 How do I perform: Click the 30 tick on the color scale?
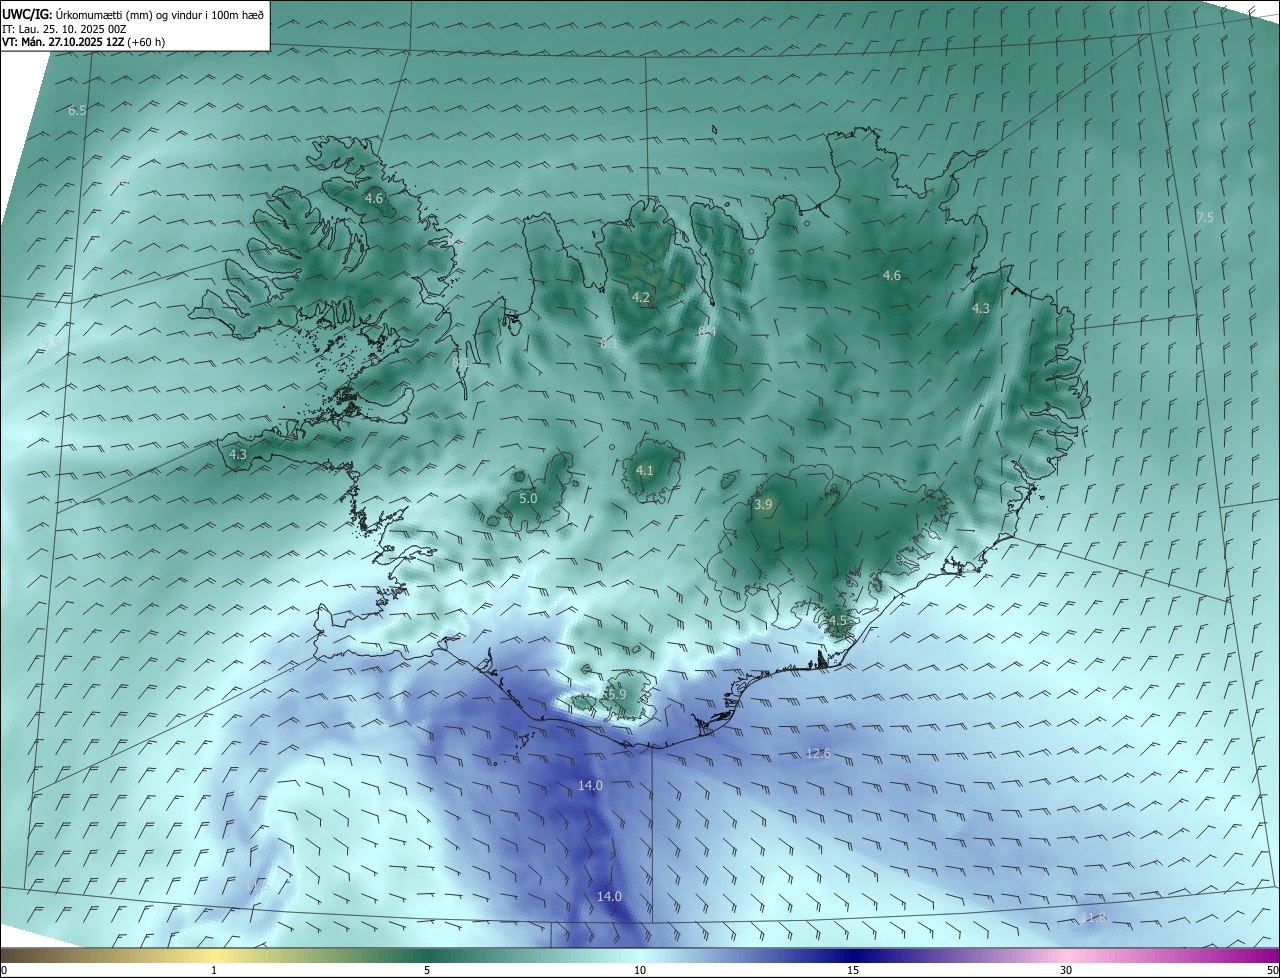tap(1066, 970)
